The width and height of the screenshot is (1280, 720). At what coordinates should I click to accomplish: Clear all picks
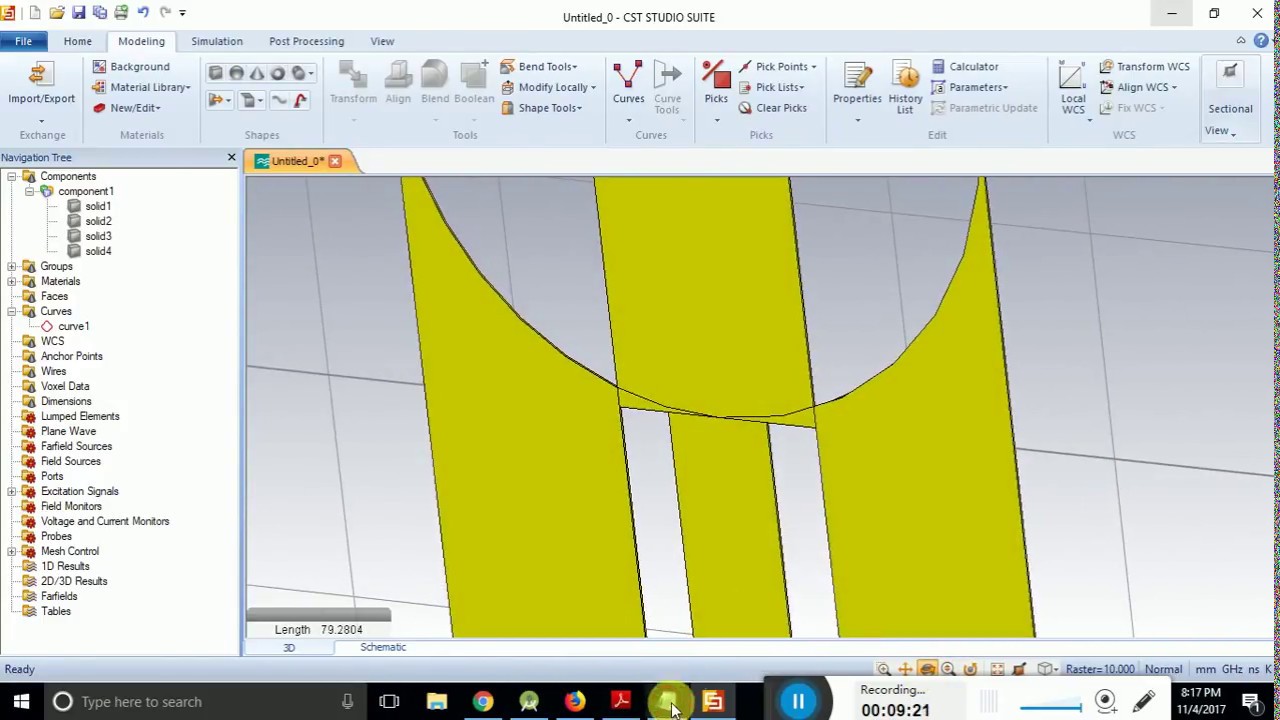pyautogui.click(x=773, y=108)
